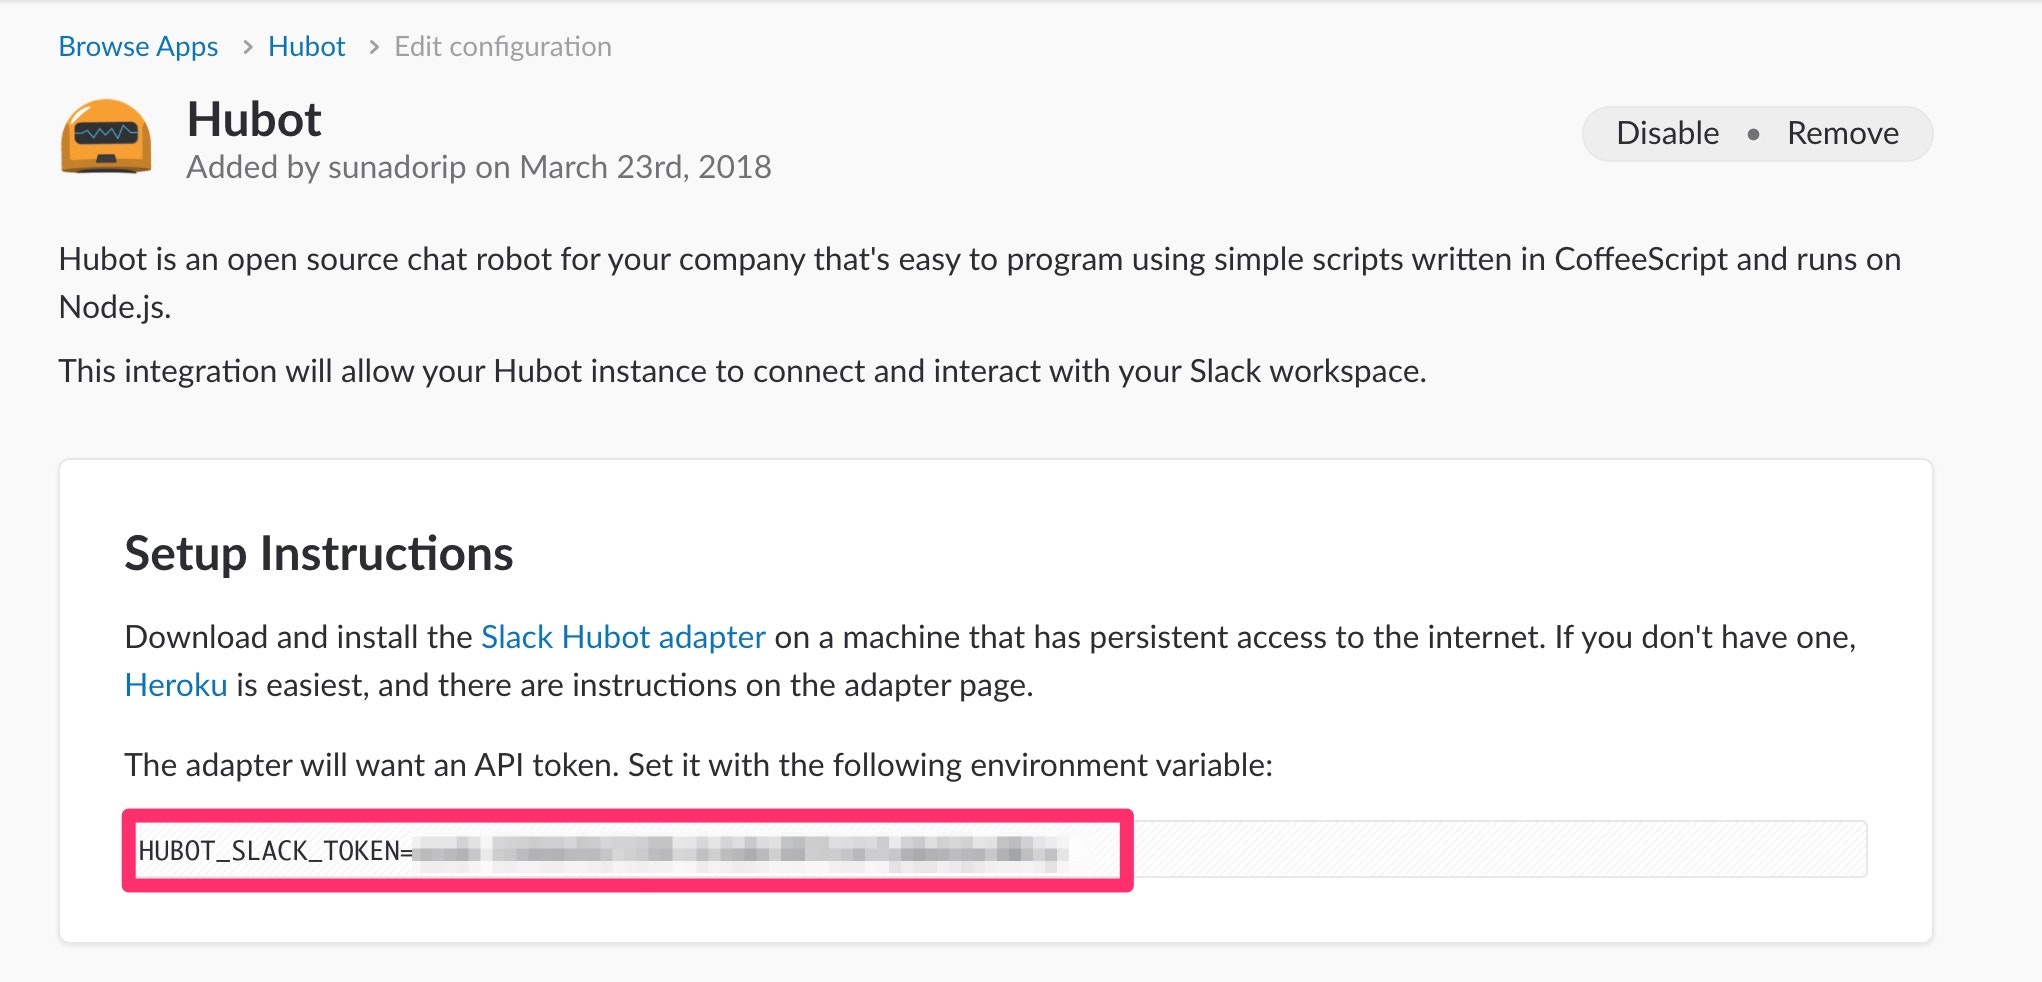The width and height of the screenshot is (2042, 982).
Task: Remove the Hubot integration
Action: [1842, 133]
